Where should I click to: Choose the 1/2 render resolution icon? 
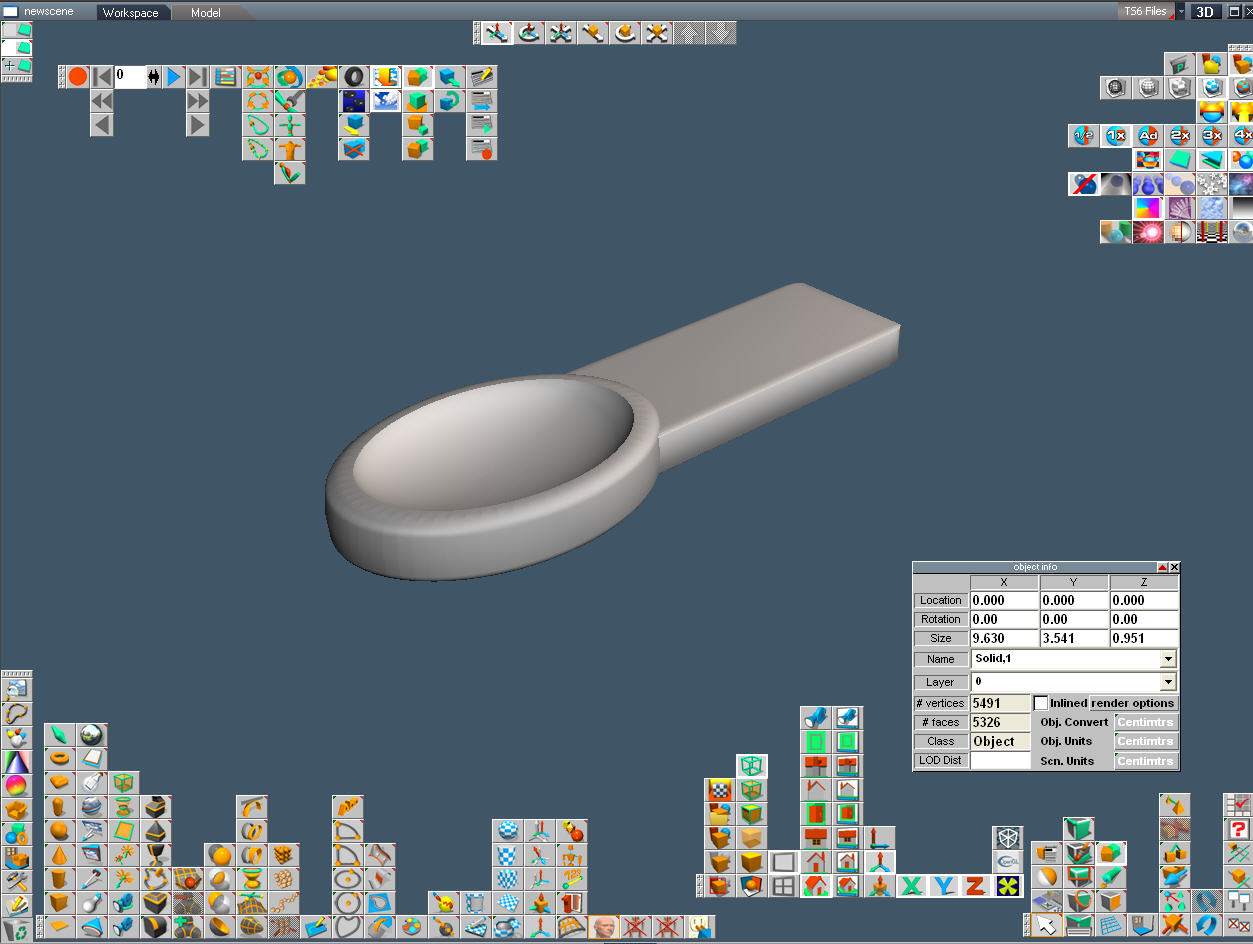[1083, 135]
